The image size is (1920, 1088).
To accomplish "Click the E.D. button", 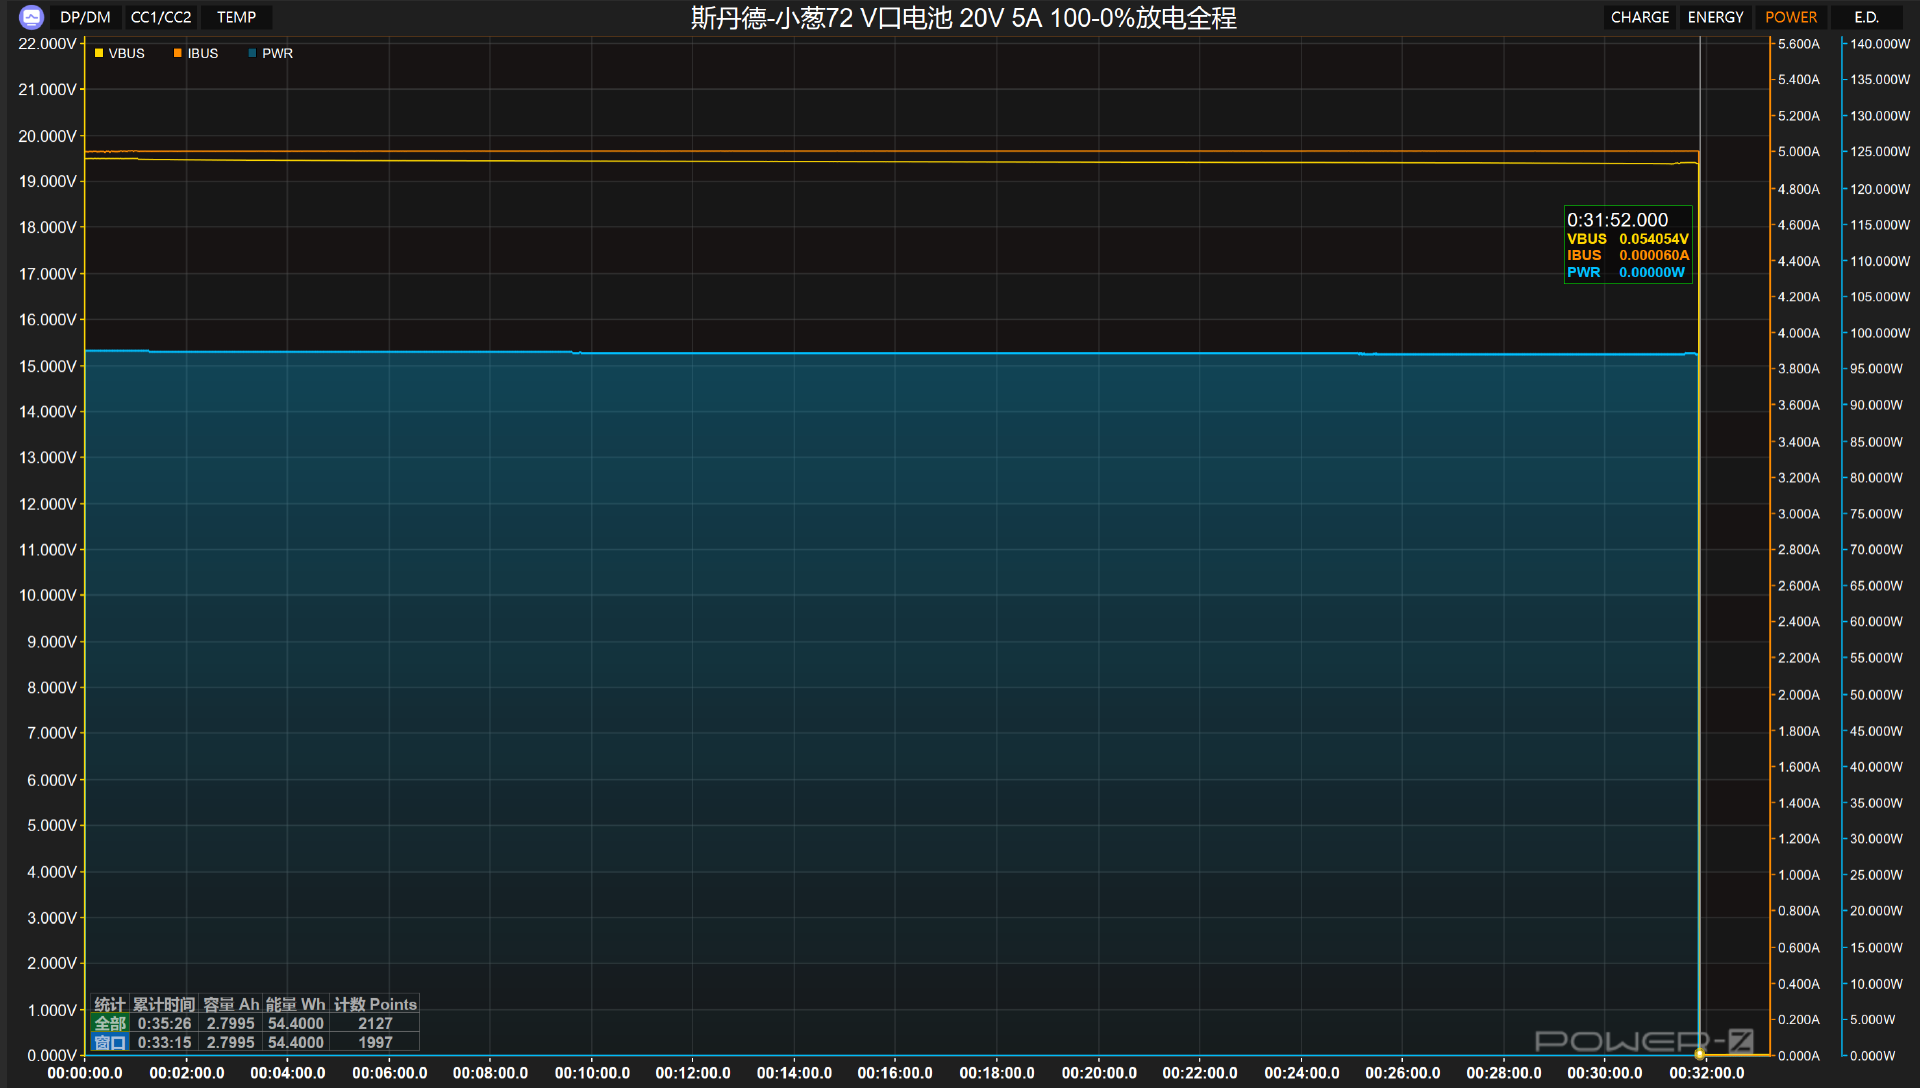I will tap(1866, 17).
